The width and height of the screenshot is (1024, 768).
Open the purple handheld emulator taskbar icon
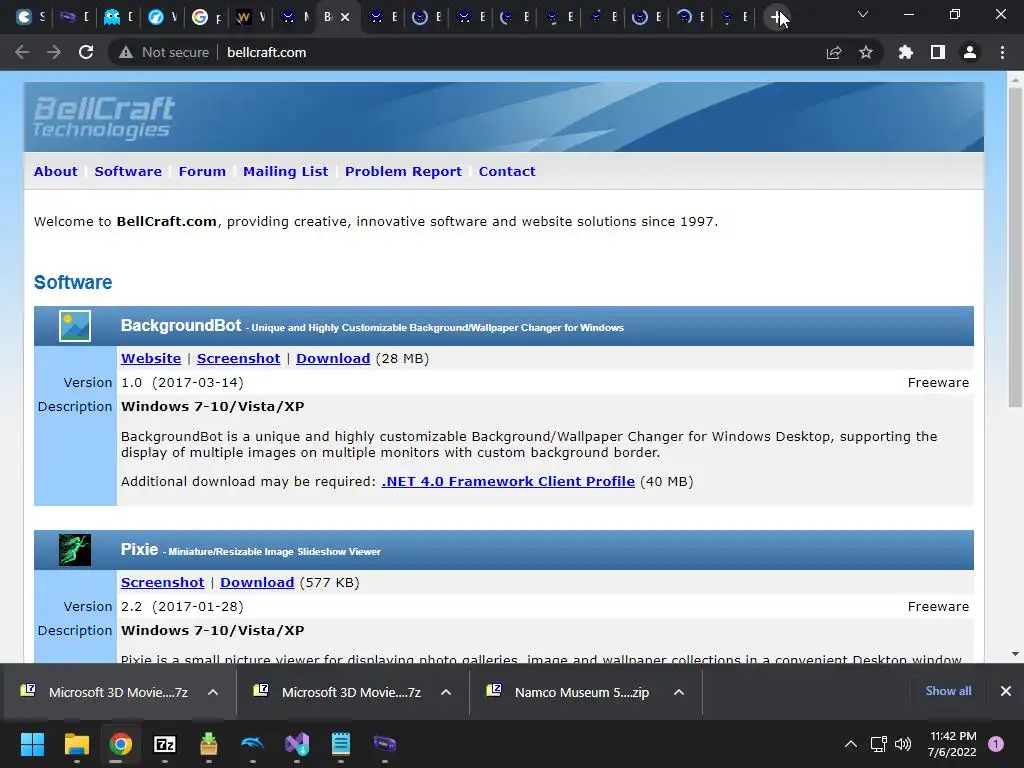[385, 744]
